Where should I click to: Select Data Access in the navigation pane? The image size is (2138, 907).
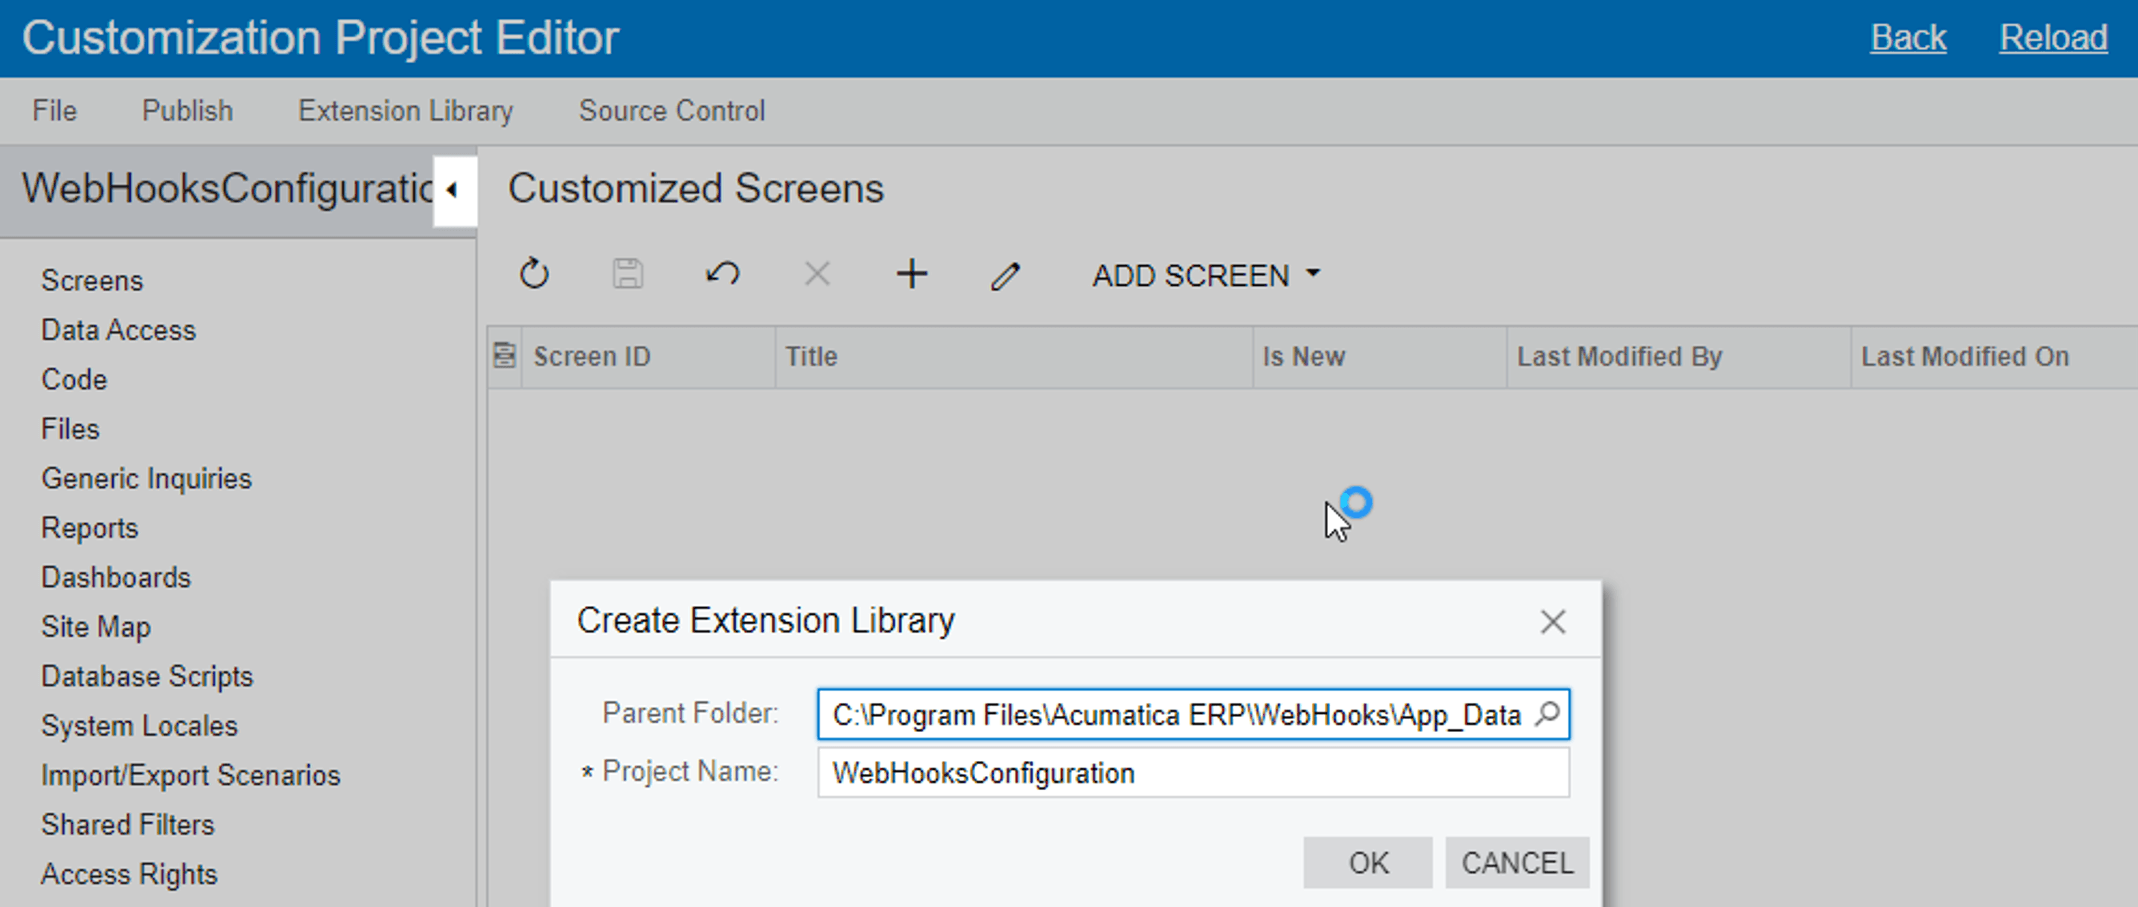(x=118, y=330)
